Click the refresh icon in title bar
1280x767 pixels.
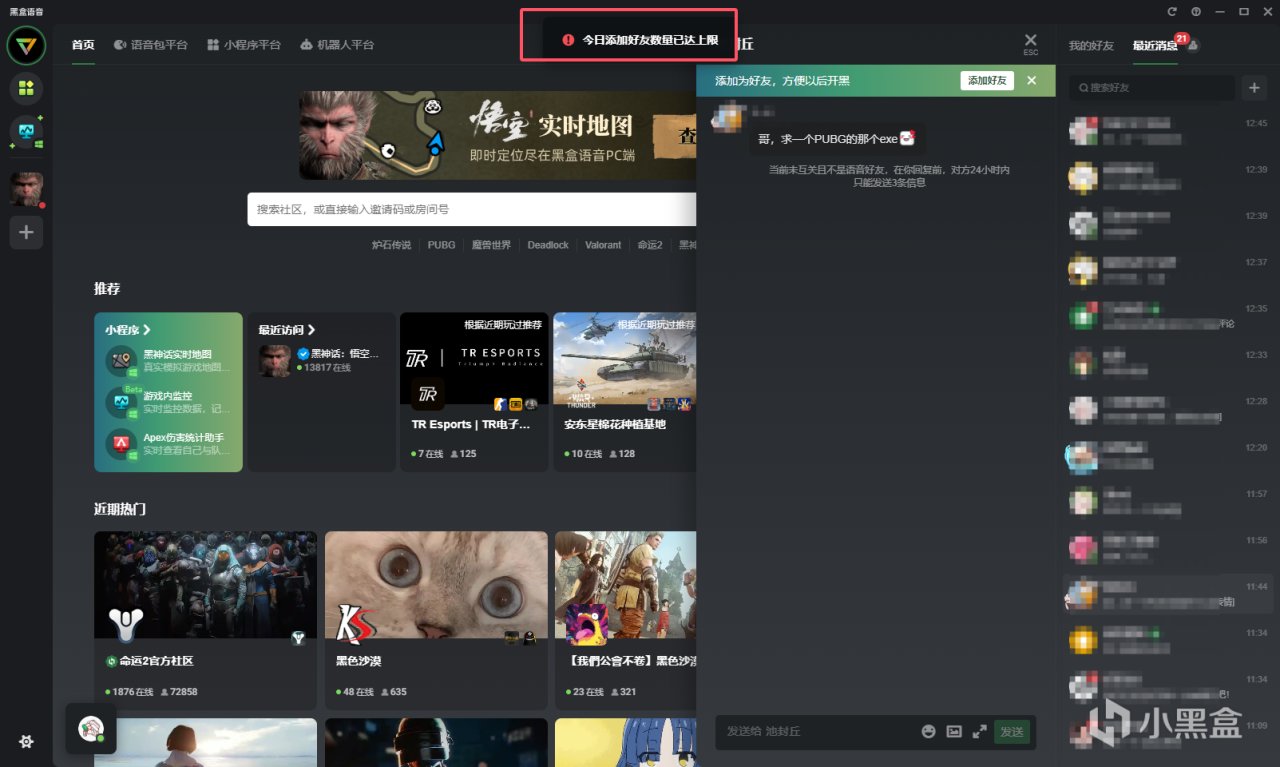tap(1172, 11)
